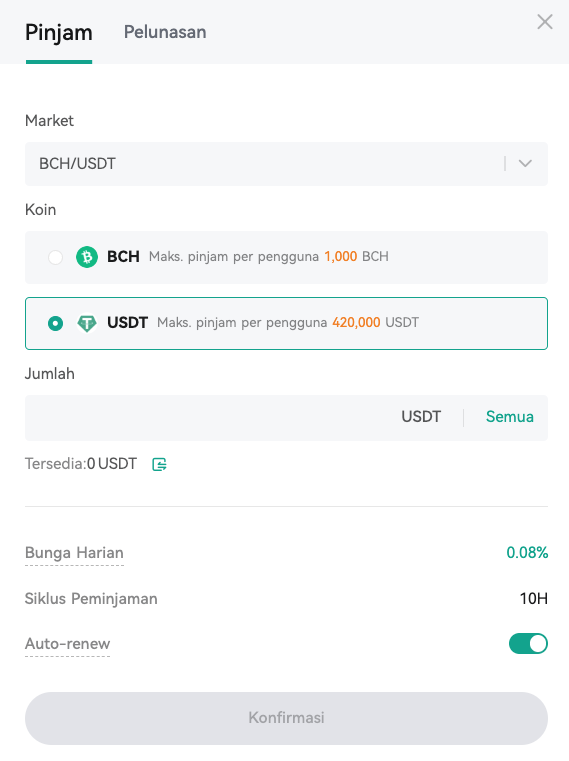Open the Market dropdown chevron
Image resolution: width=569 pixels, height=761 pixels.
[x=525, y=164]
